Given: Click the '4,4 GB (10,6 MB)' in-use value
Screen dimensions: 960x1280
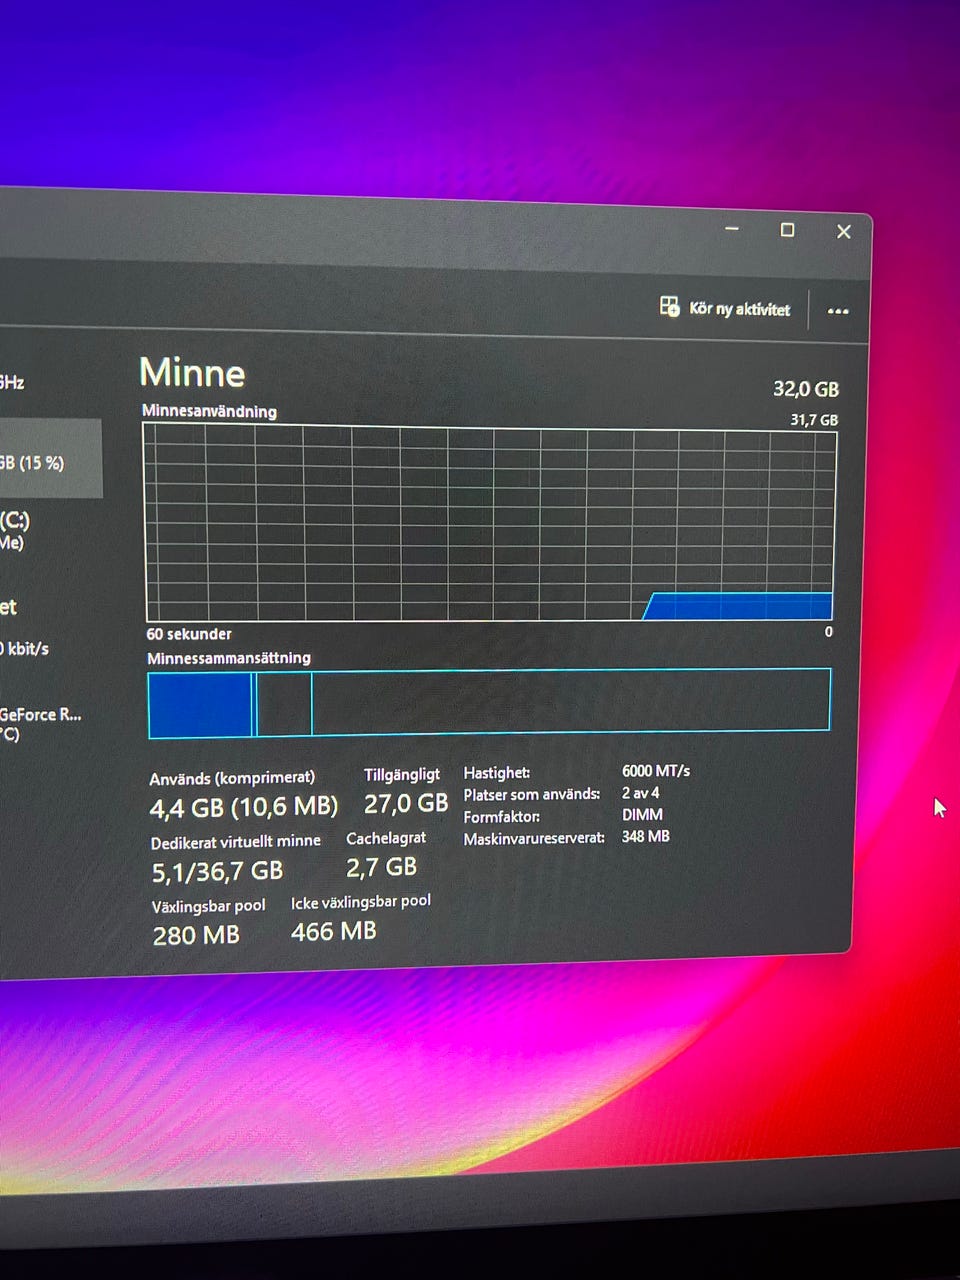Looking at the screenshot, I should point(244,806).
